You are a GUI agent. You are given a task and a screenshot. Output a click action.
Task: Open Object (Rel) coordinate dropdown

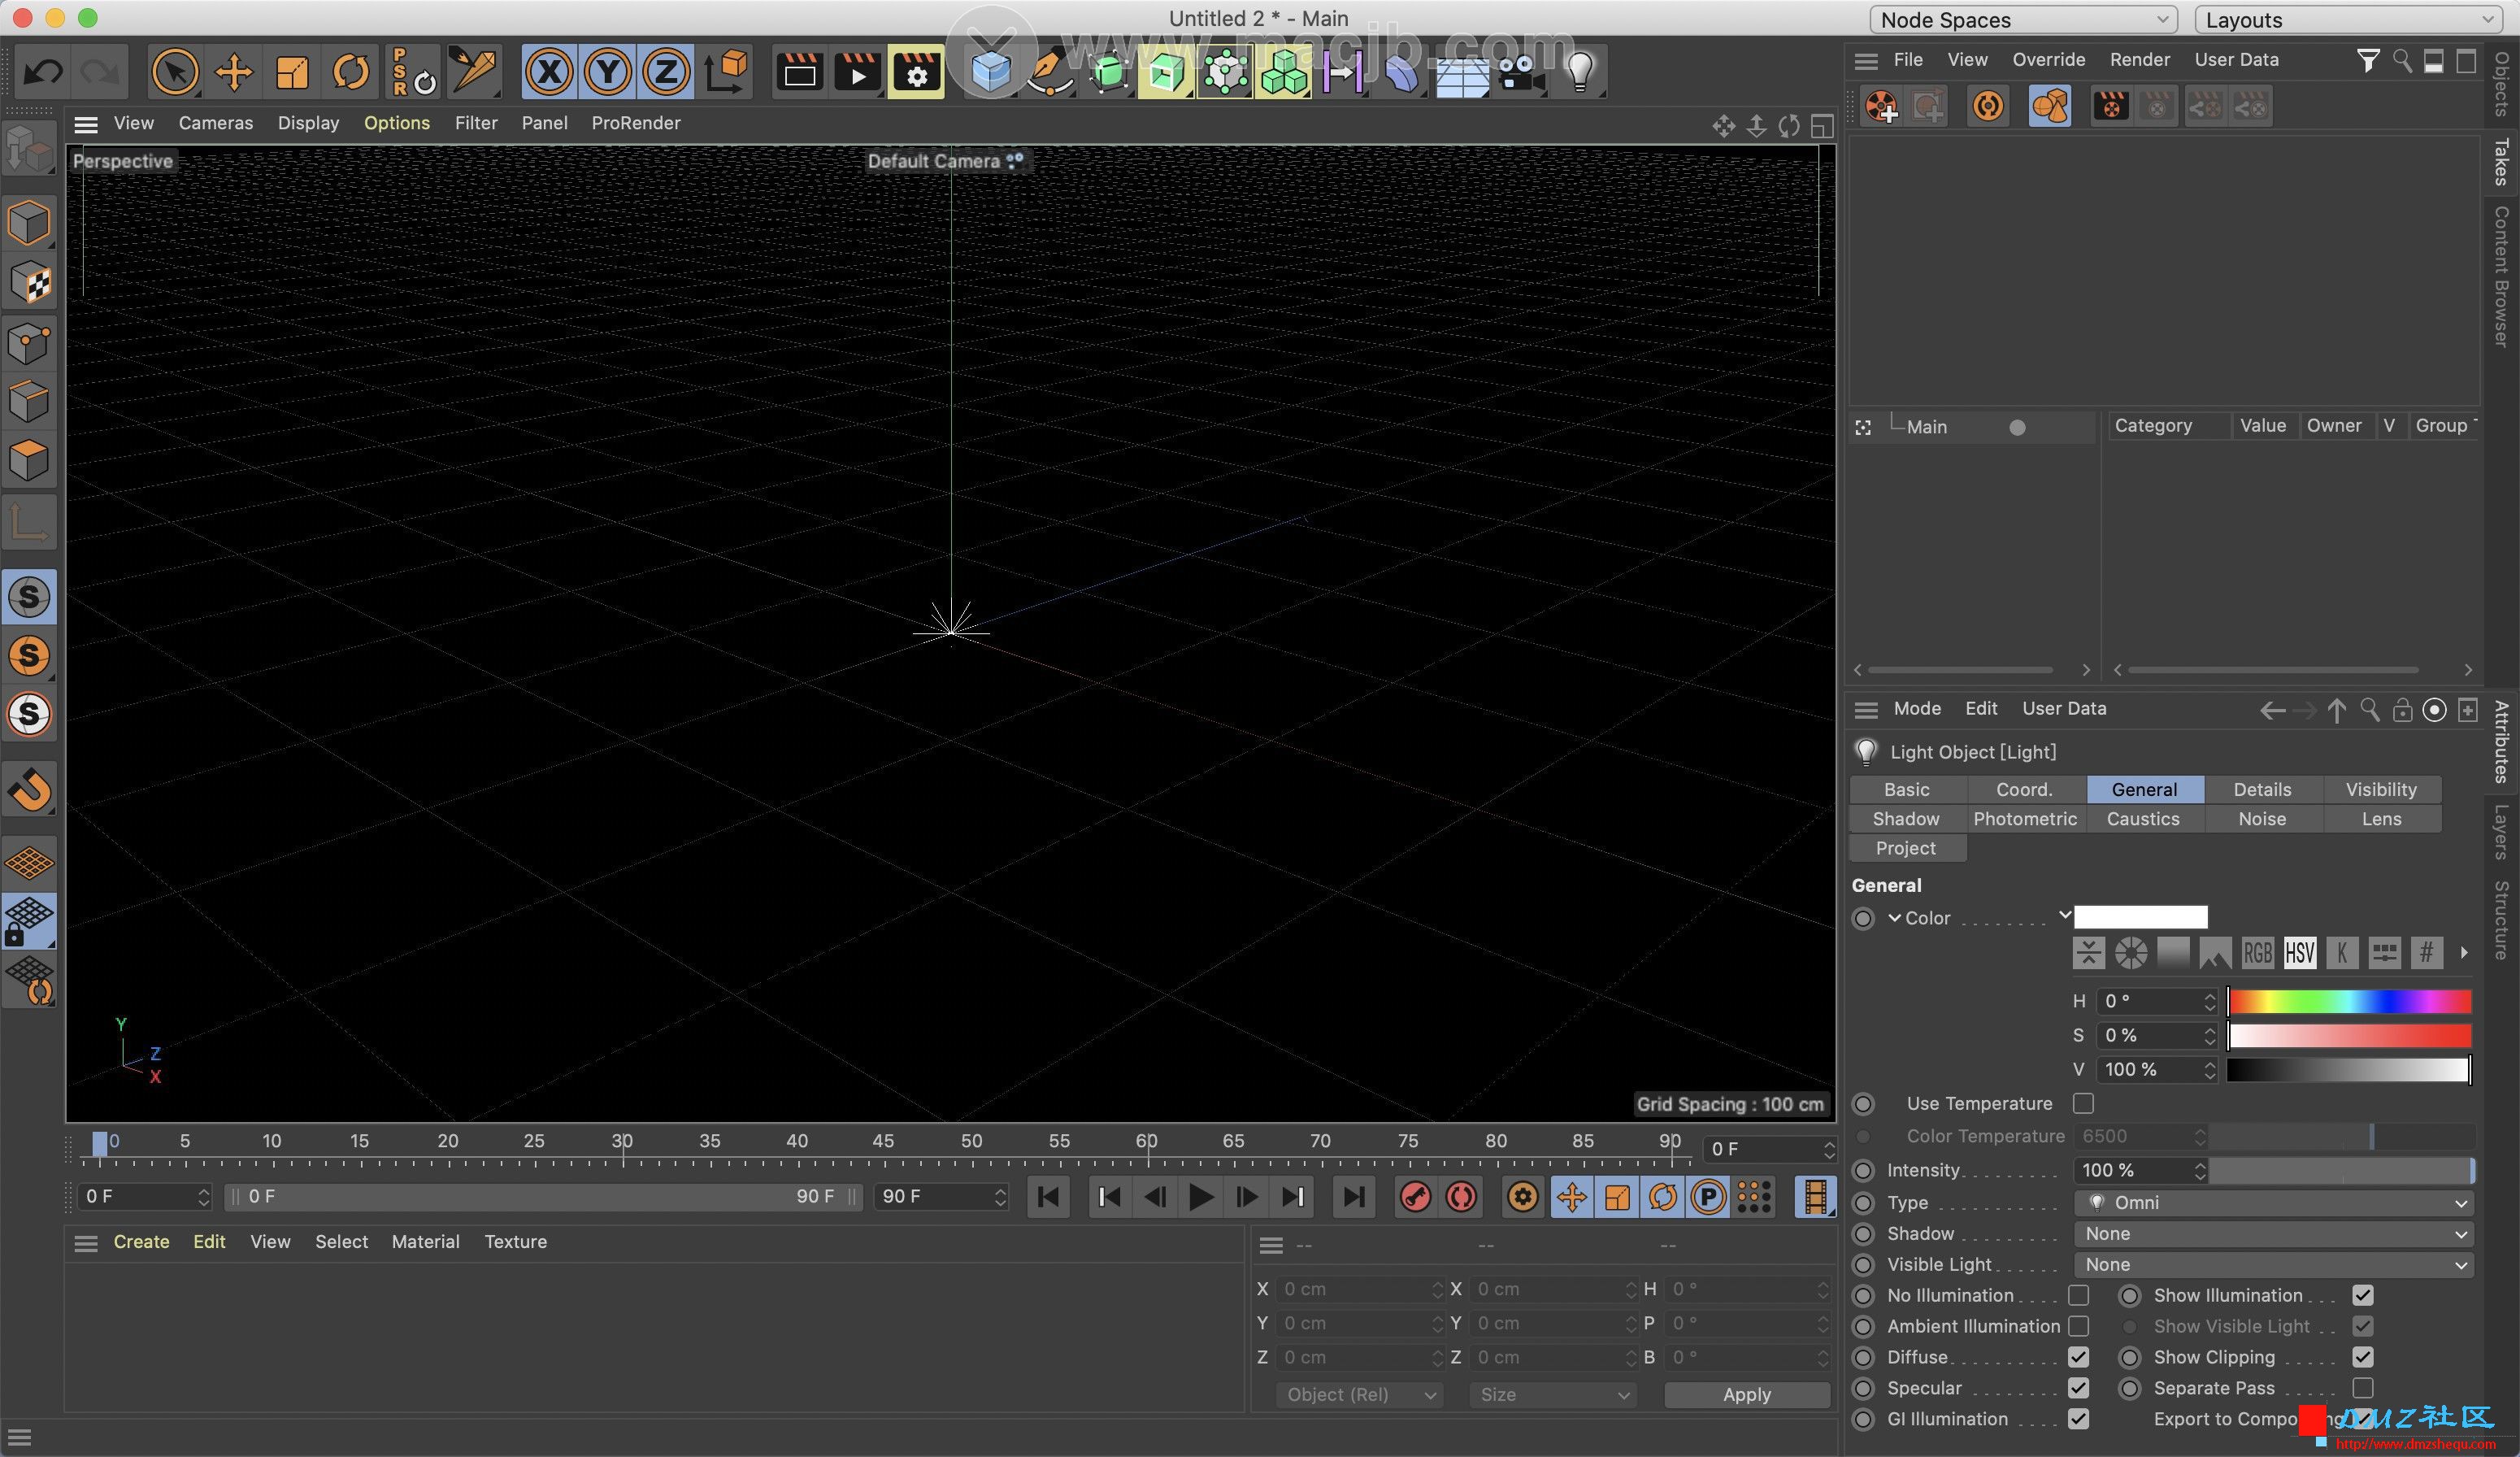[x=1359, y=1394]
